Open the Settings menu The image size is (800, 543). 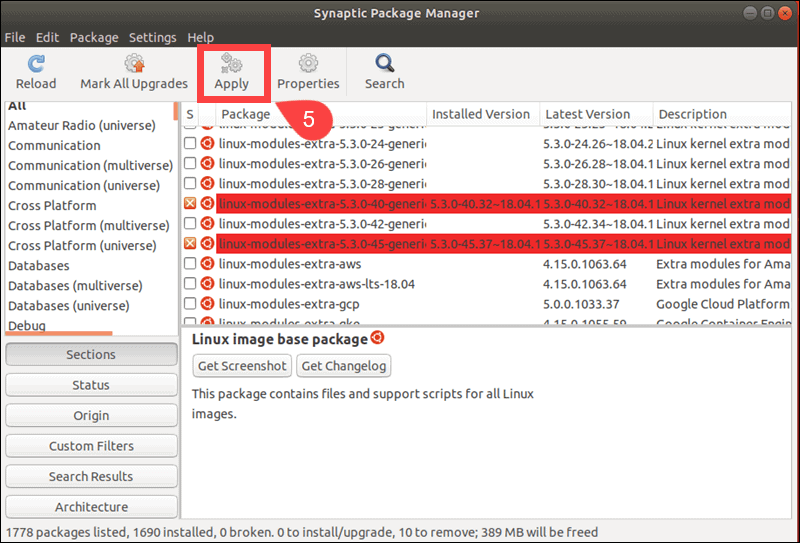[153, 38]
